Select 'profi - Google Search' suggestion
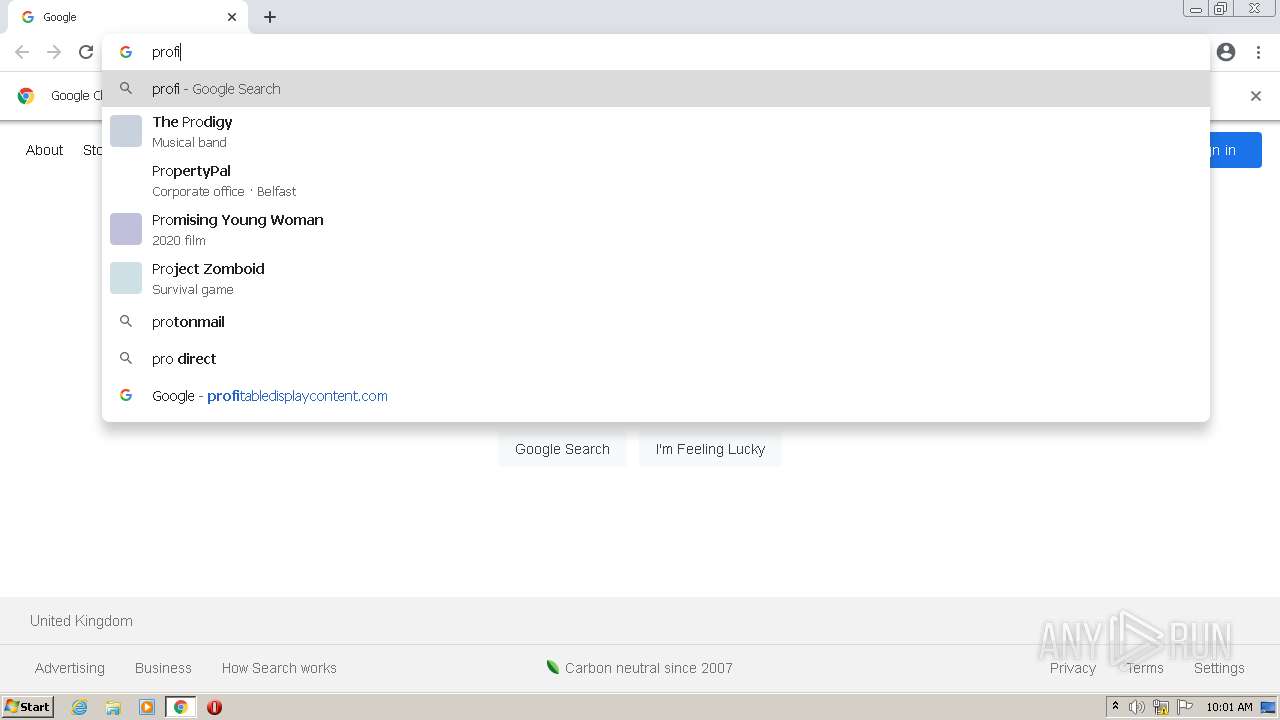This screenshot has width=1280, height=720. click(x=656, y=89)
